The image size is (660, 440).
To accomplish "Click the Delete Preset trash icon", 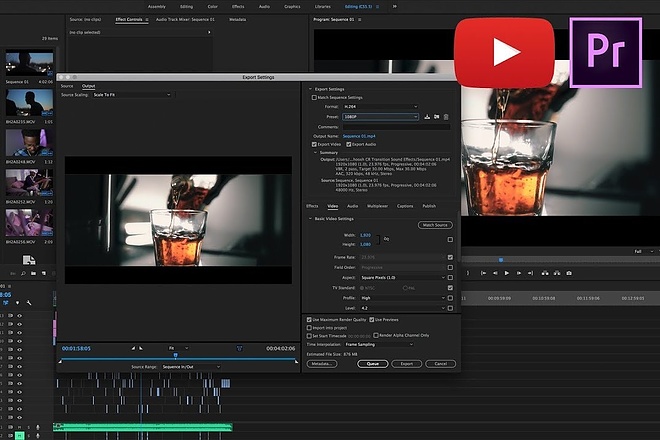I will pos(446,117).
